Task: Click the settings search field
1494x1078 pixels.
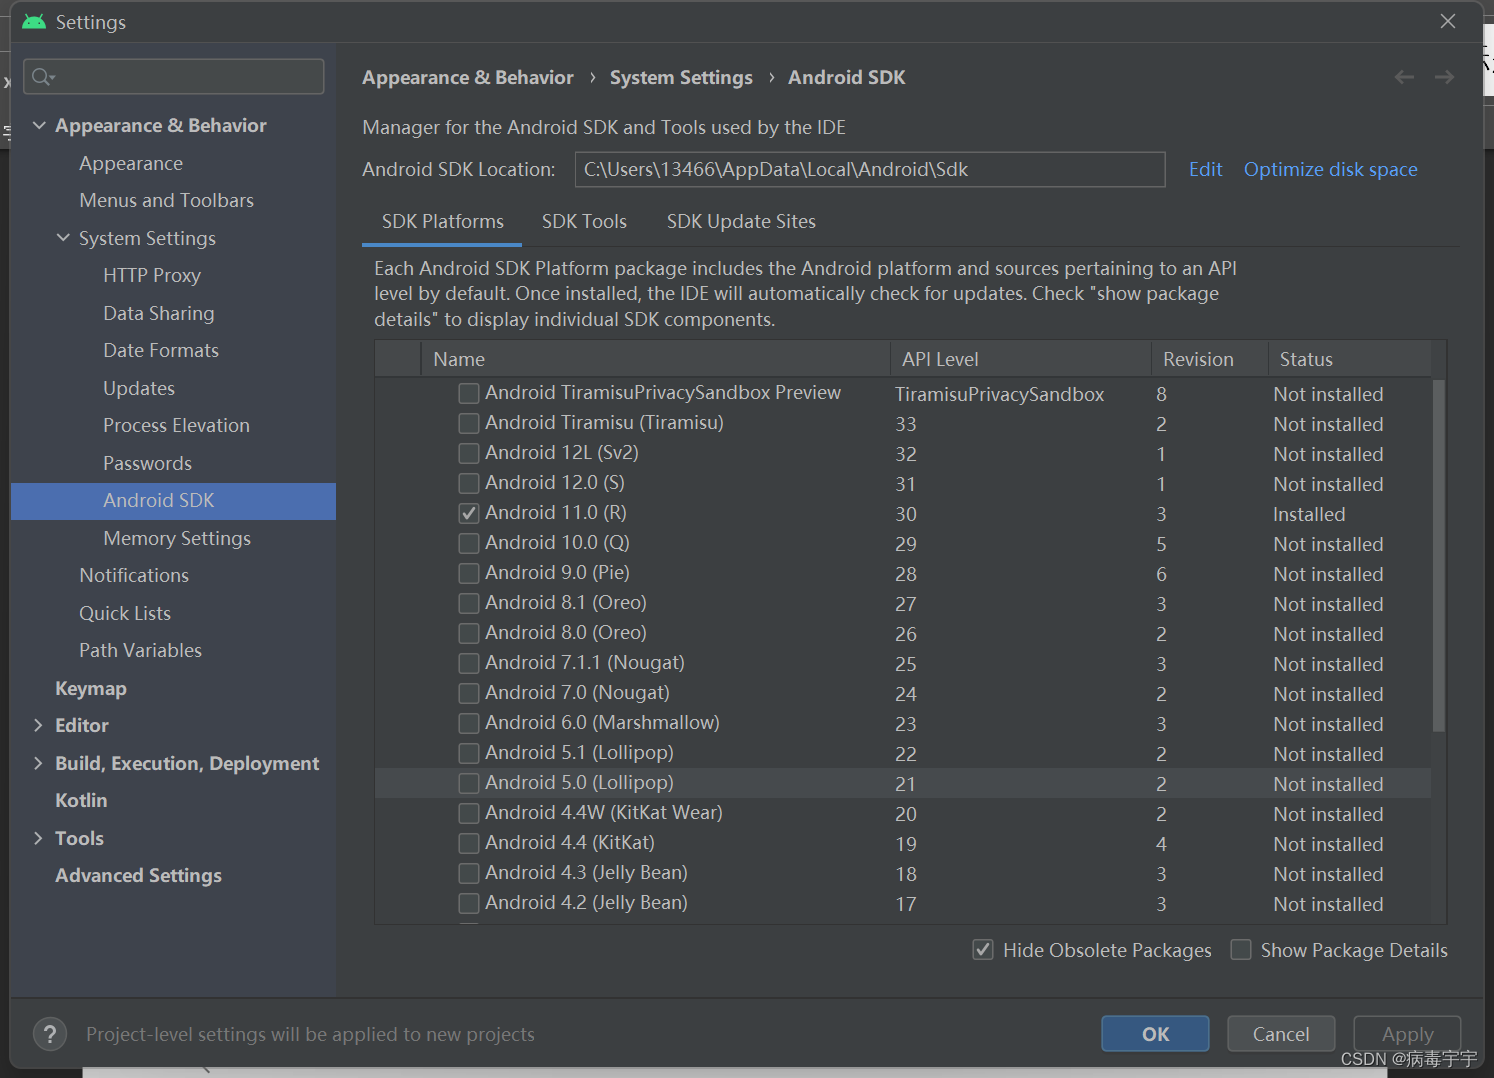Action: tap(174, 76)
